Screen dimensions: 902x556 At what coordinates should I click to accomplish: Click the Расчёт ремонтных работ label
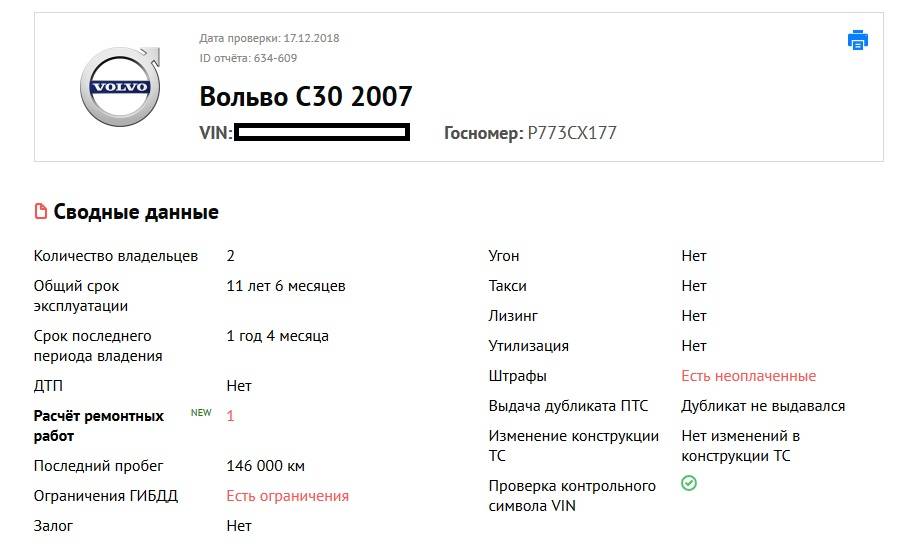click(99, 426)
